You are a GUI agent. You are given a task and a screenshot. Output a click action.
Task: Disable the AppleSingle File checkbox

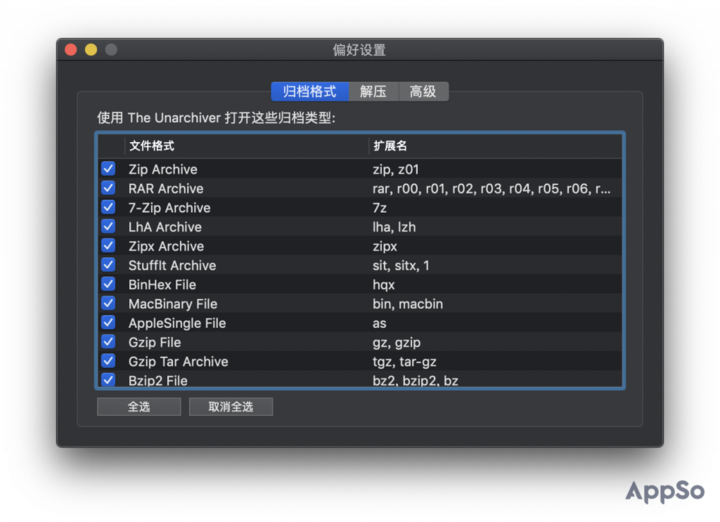coord(108,323)
